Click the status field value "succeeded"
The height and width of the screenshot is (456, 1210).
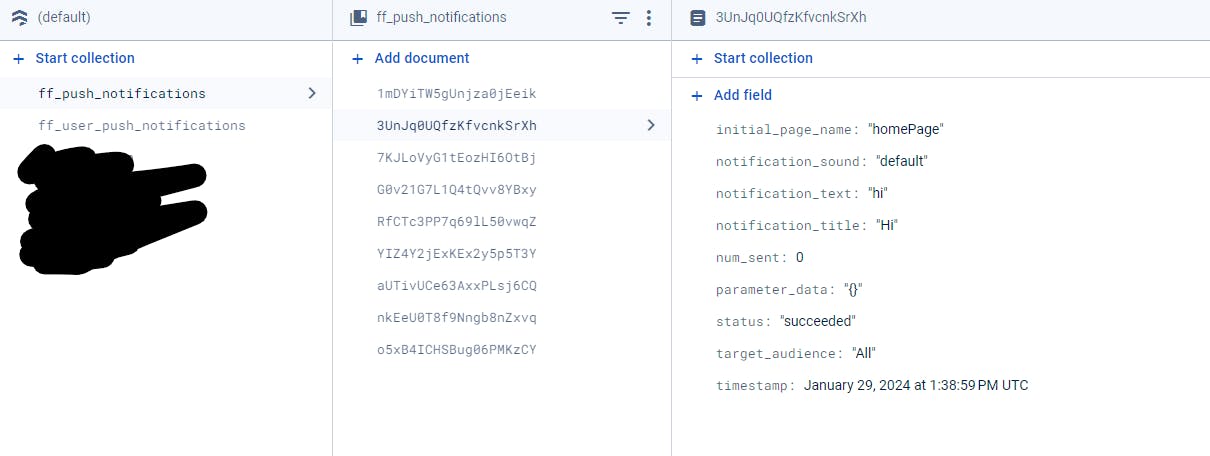pos(817,321)
